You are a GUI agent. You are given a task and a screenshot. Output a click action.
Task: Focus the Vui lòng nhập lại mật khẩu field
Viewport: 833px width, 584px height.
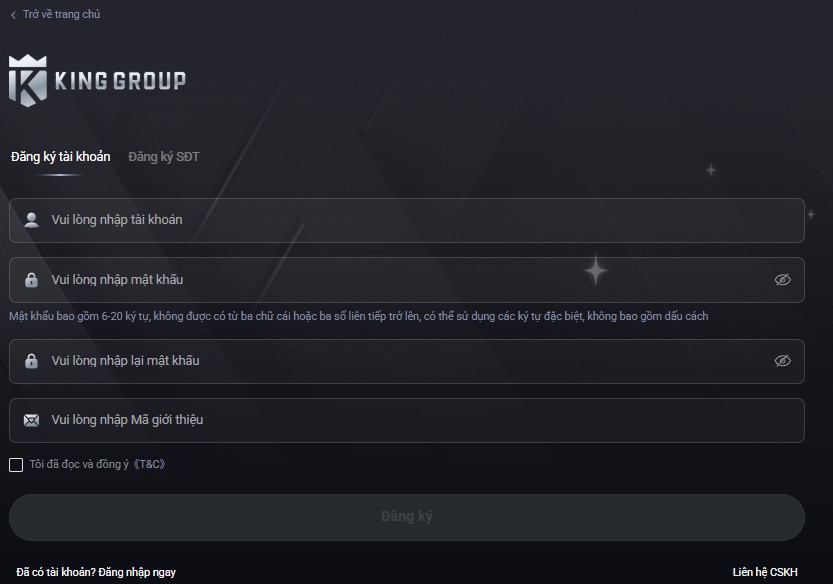tap(407, 361)
